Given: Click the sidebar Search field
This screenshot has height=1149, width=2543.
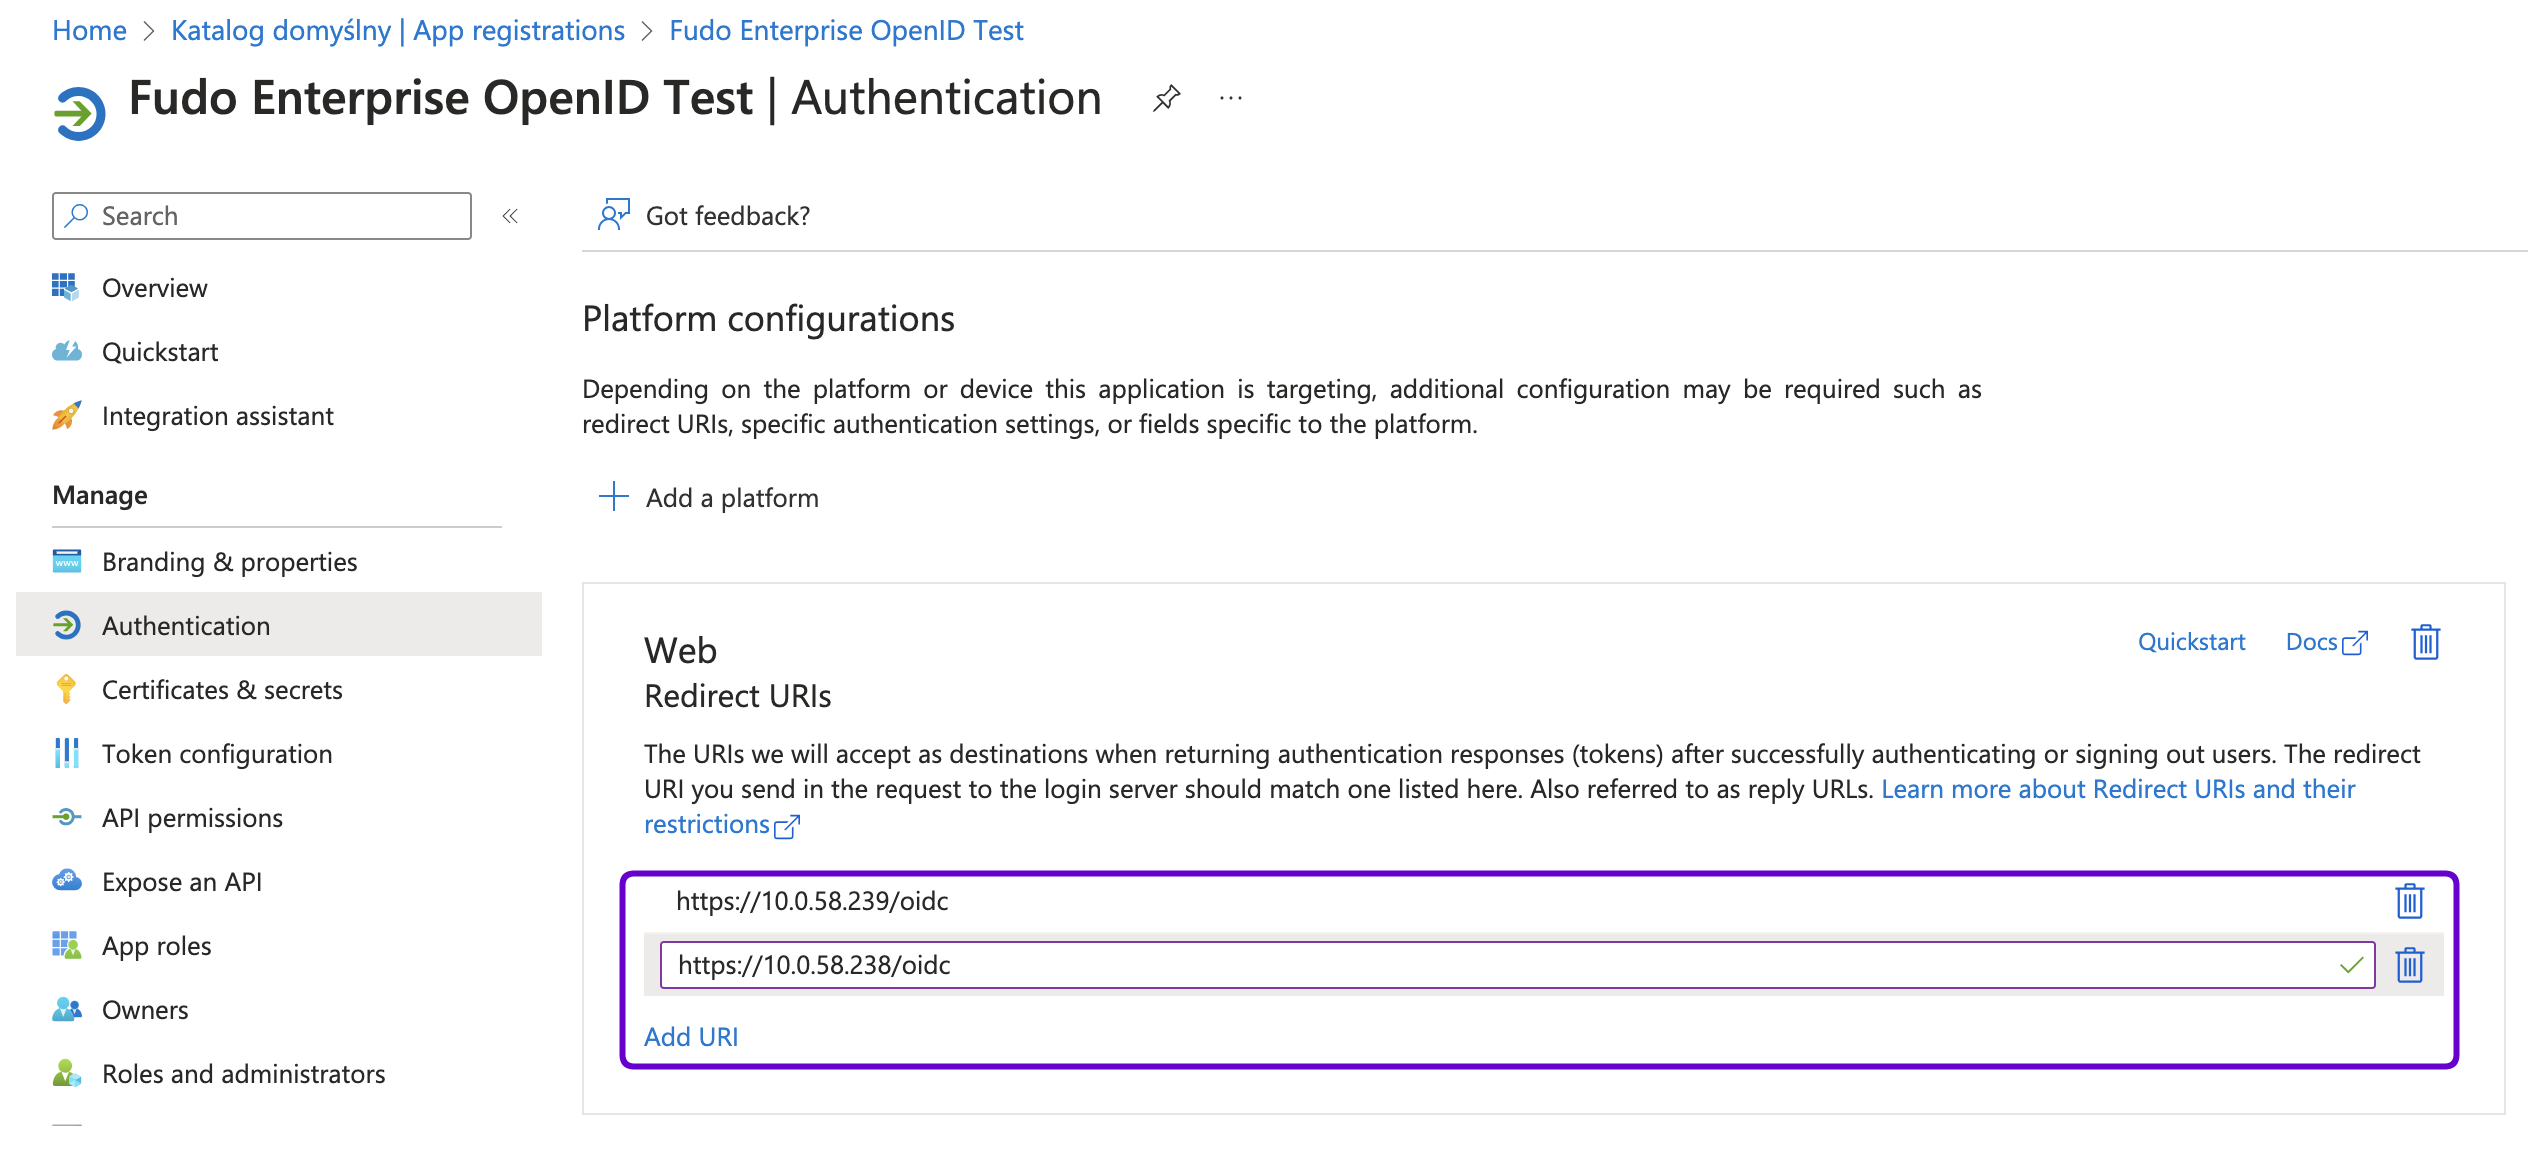Looking at the screenshot, I should point(262,216).
